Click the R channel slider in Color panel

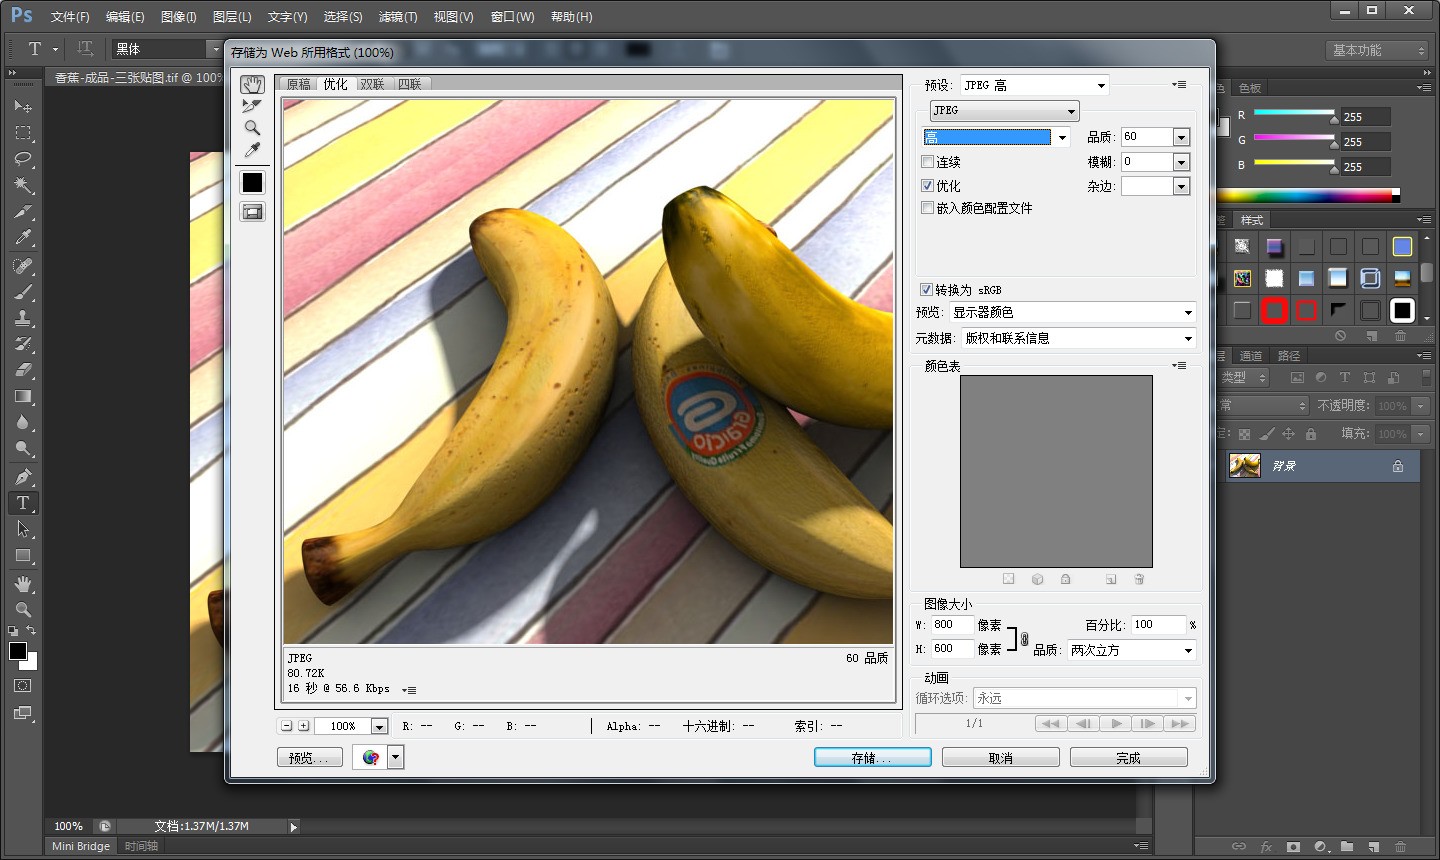1293,113
